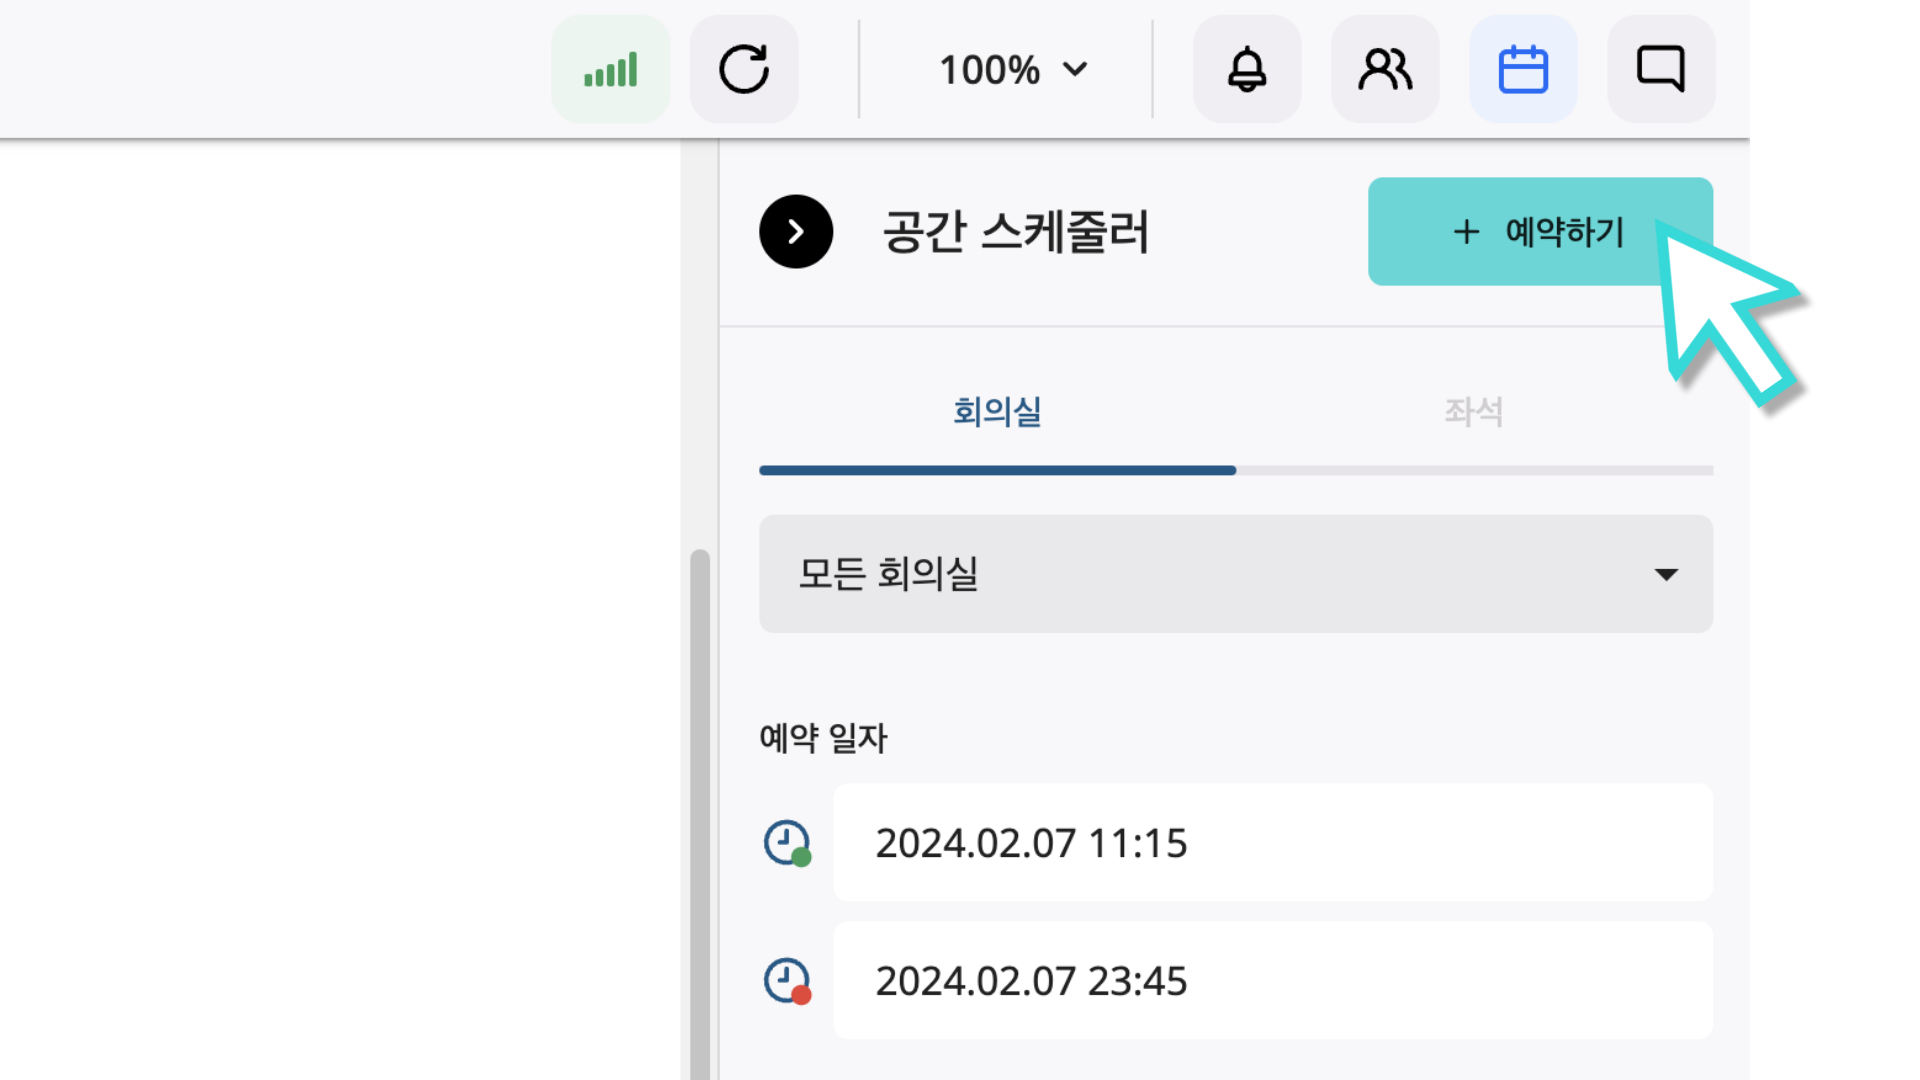Open the calendar scheduler icon
The height and width of the screenshot is (1080, 1920).
click(1523, 68)
